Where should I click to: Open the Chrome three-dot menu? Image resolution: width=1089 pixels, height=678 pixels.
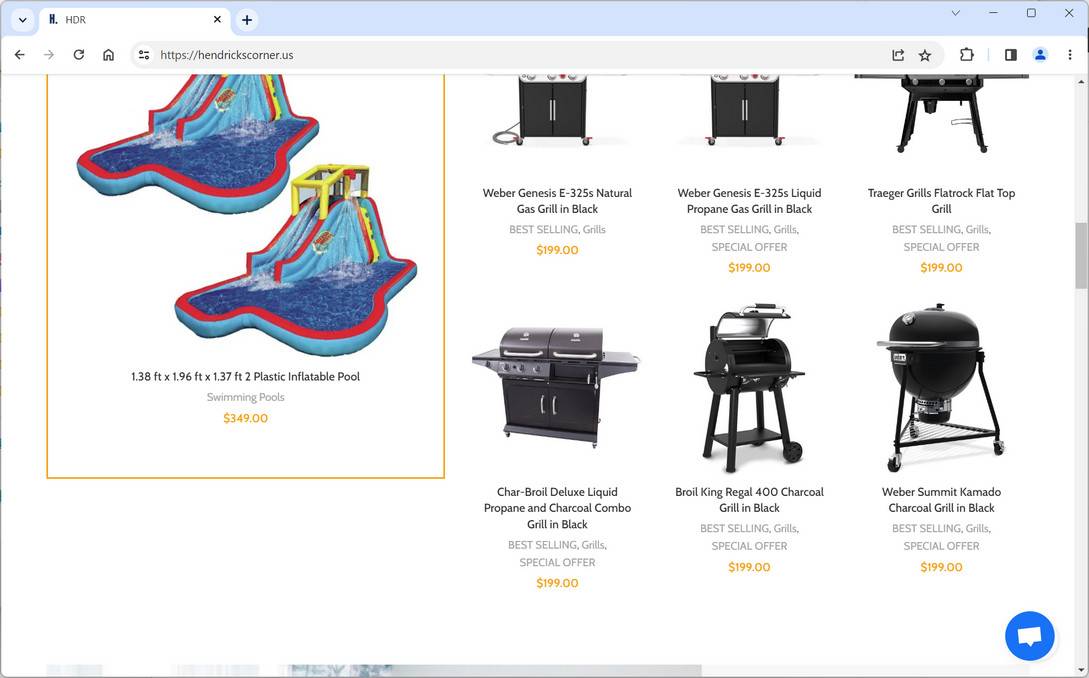pyautogui.click(x=1070, y=55)
